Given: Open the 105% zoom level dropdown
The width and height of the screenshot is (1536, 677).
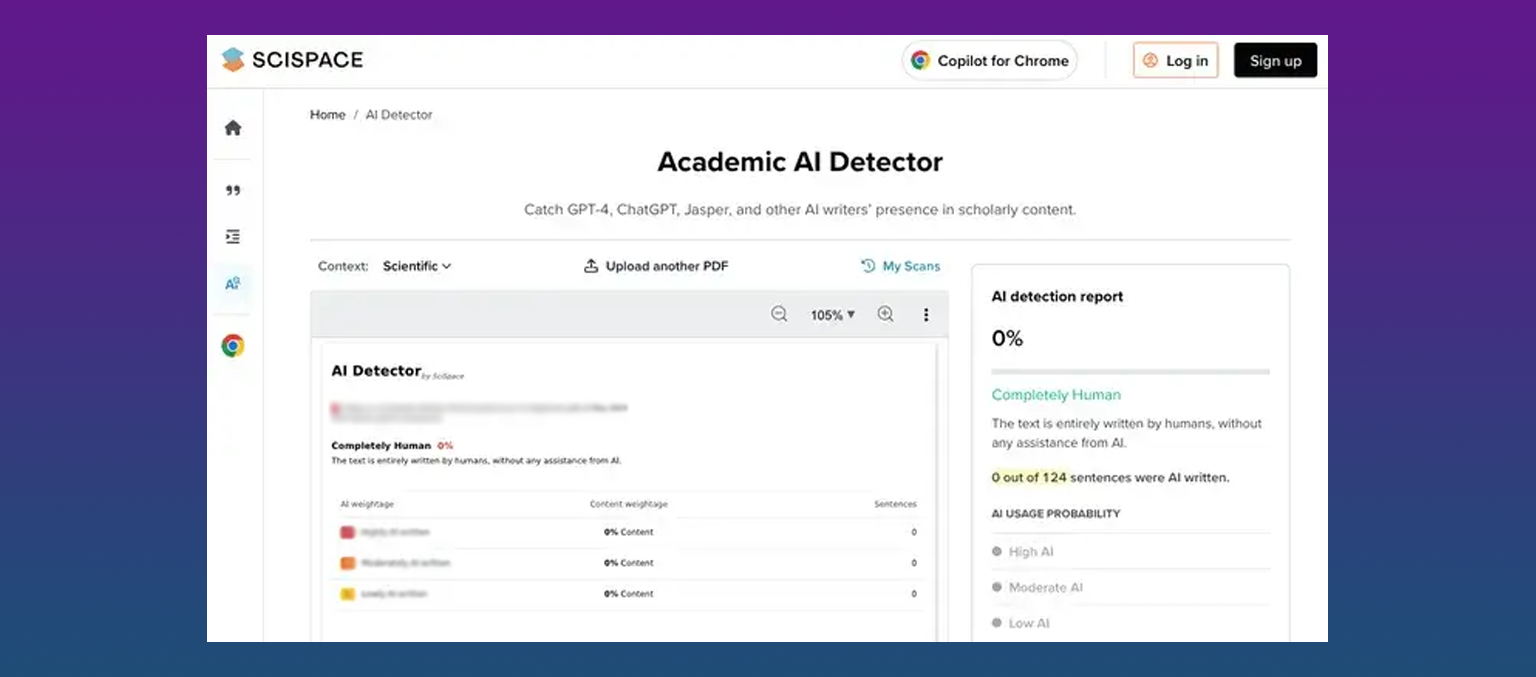Looking at the screenshot, I should (x=833, y=315).
